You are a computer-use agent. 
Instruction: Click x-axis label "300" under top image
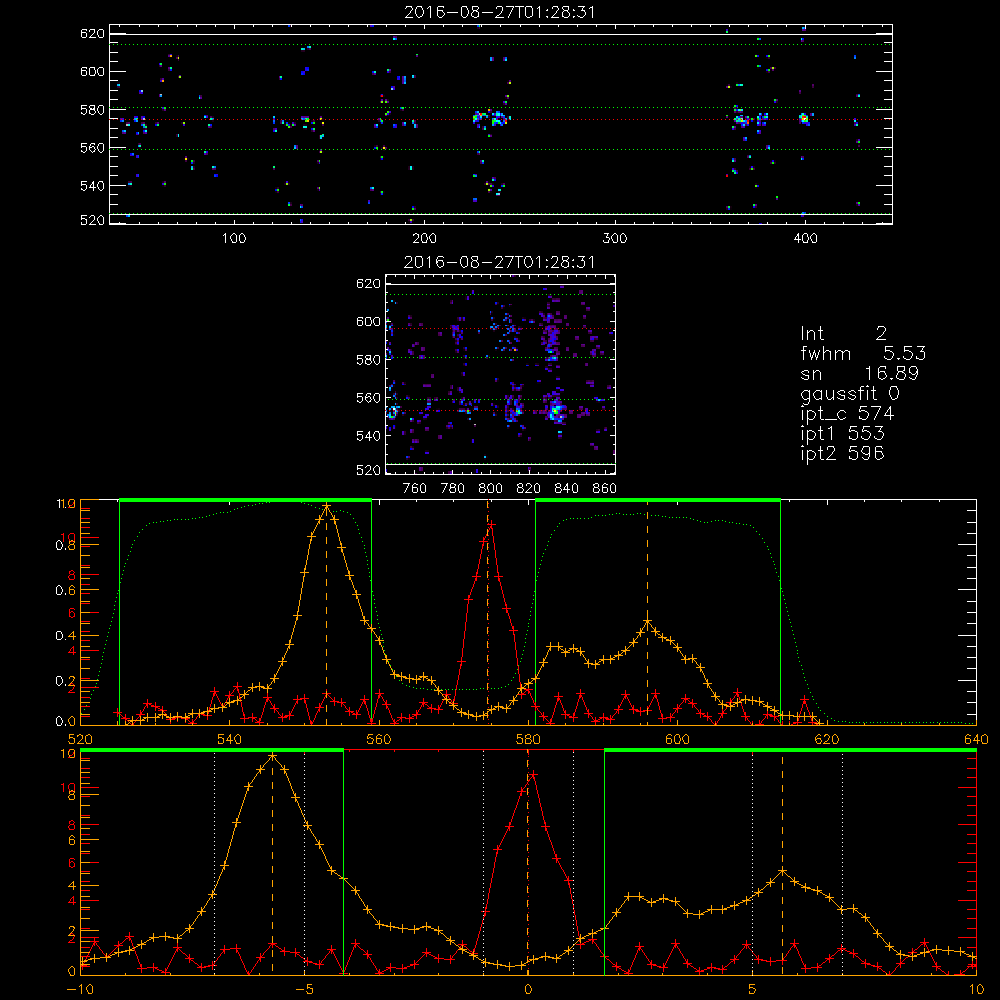click(615, 239)
